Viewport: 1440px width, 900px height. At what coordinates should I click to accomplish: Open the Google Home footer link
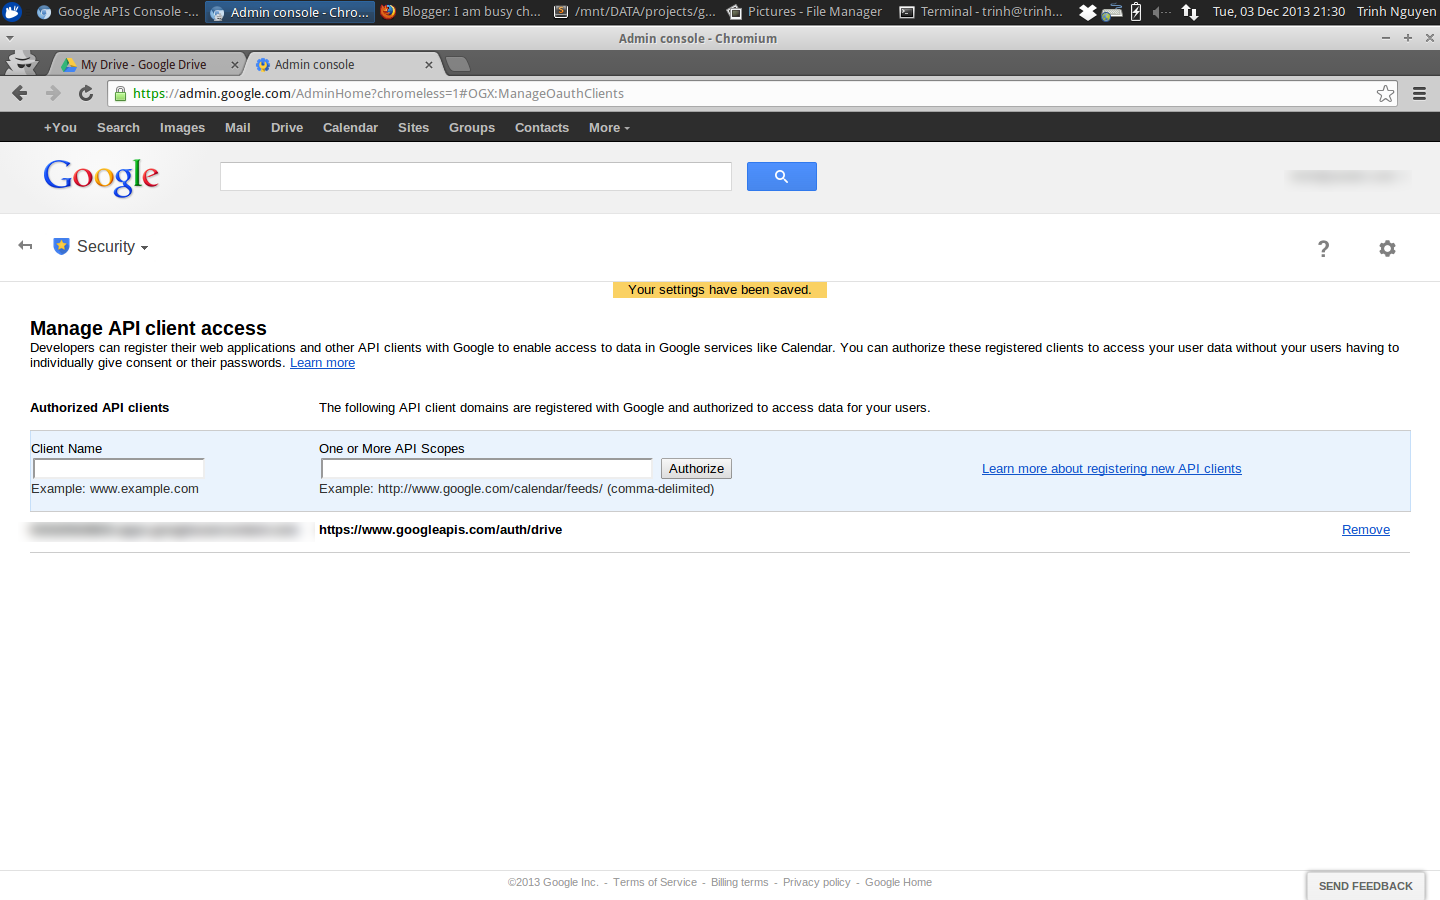[x=898, y=882]
